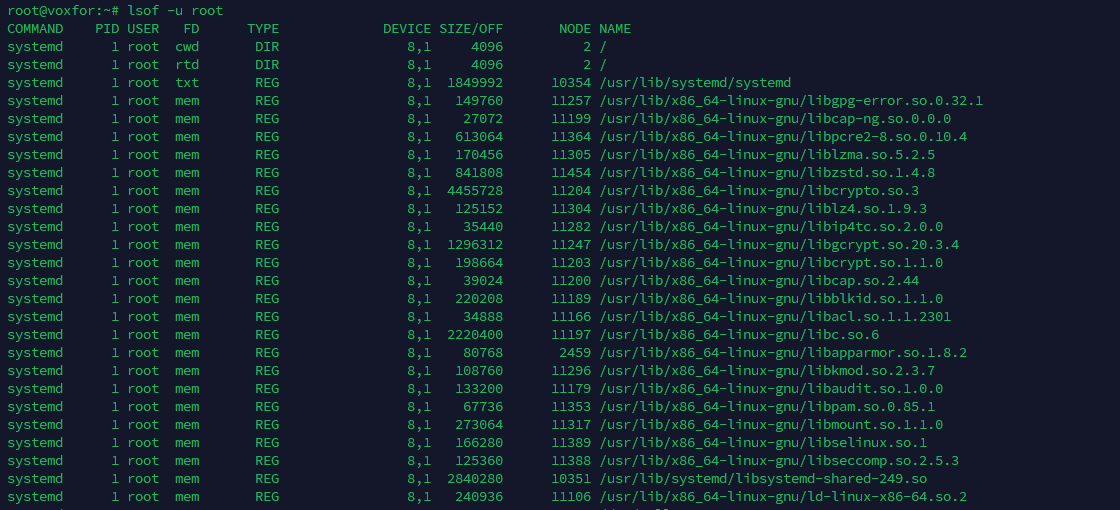Viewport: 1120px width, 510px height.
Task: Click the NAME column header
Action: (615, 29)
